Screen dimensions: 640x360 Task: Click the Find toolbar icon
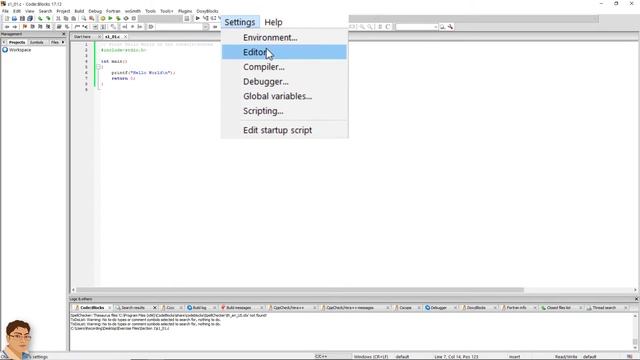point(83,18)
